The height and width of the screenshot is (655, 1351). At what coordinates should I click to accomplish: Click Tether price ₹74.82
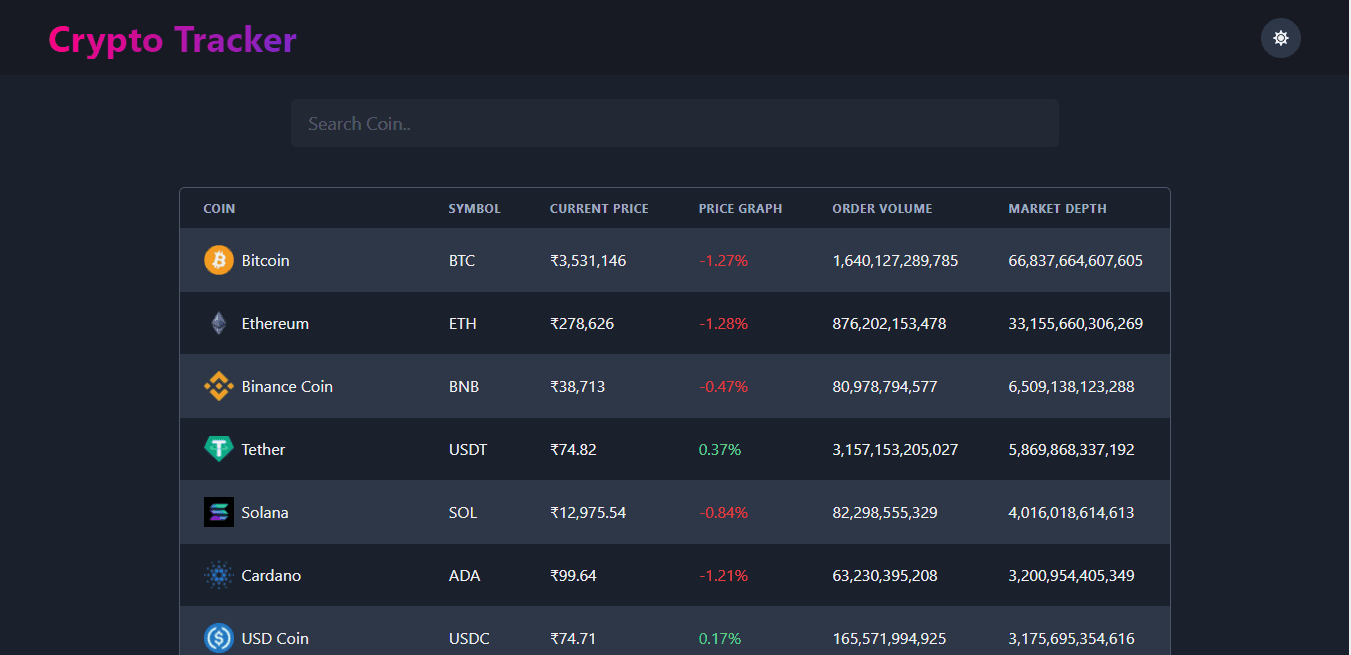[x=573, y=449]
